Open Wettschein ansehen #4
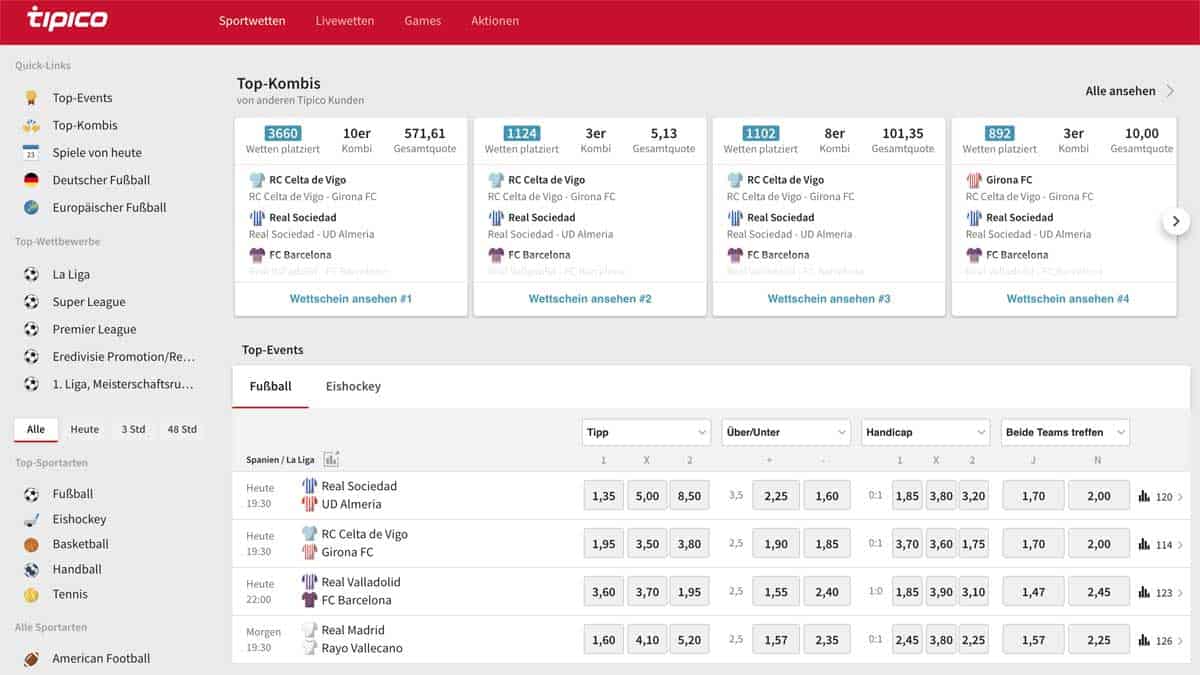Viewport: 1200px width, 675px height. point(1068,299)
